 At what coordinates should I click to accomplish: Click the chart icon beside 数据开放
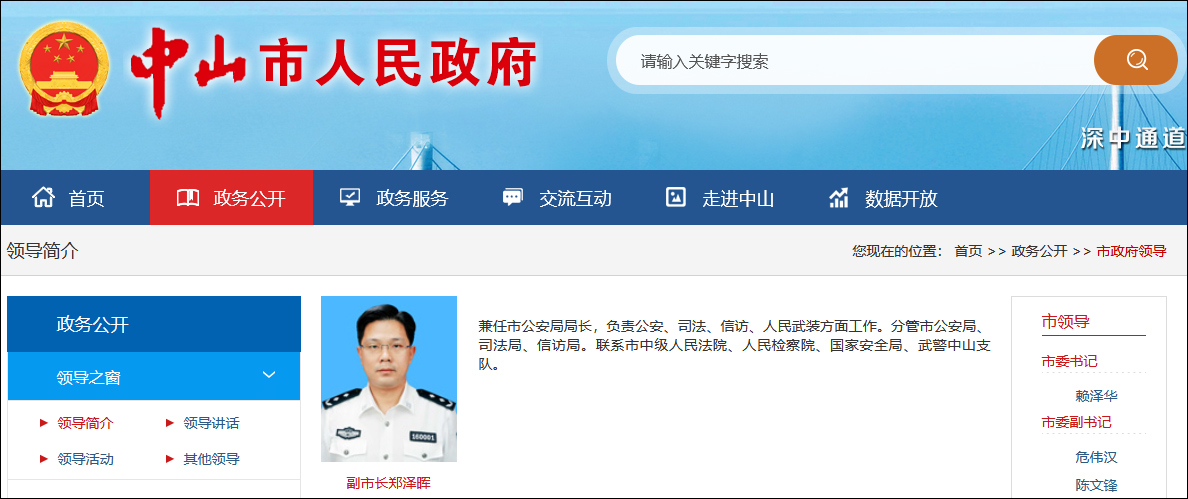tap(839, 198)
